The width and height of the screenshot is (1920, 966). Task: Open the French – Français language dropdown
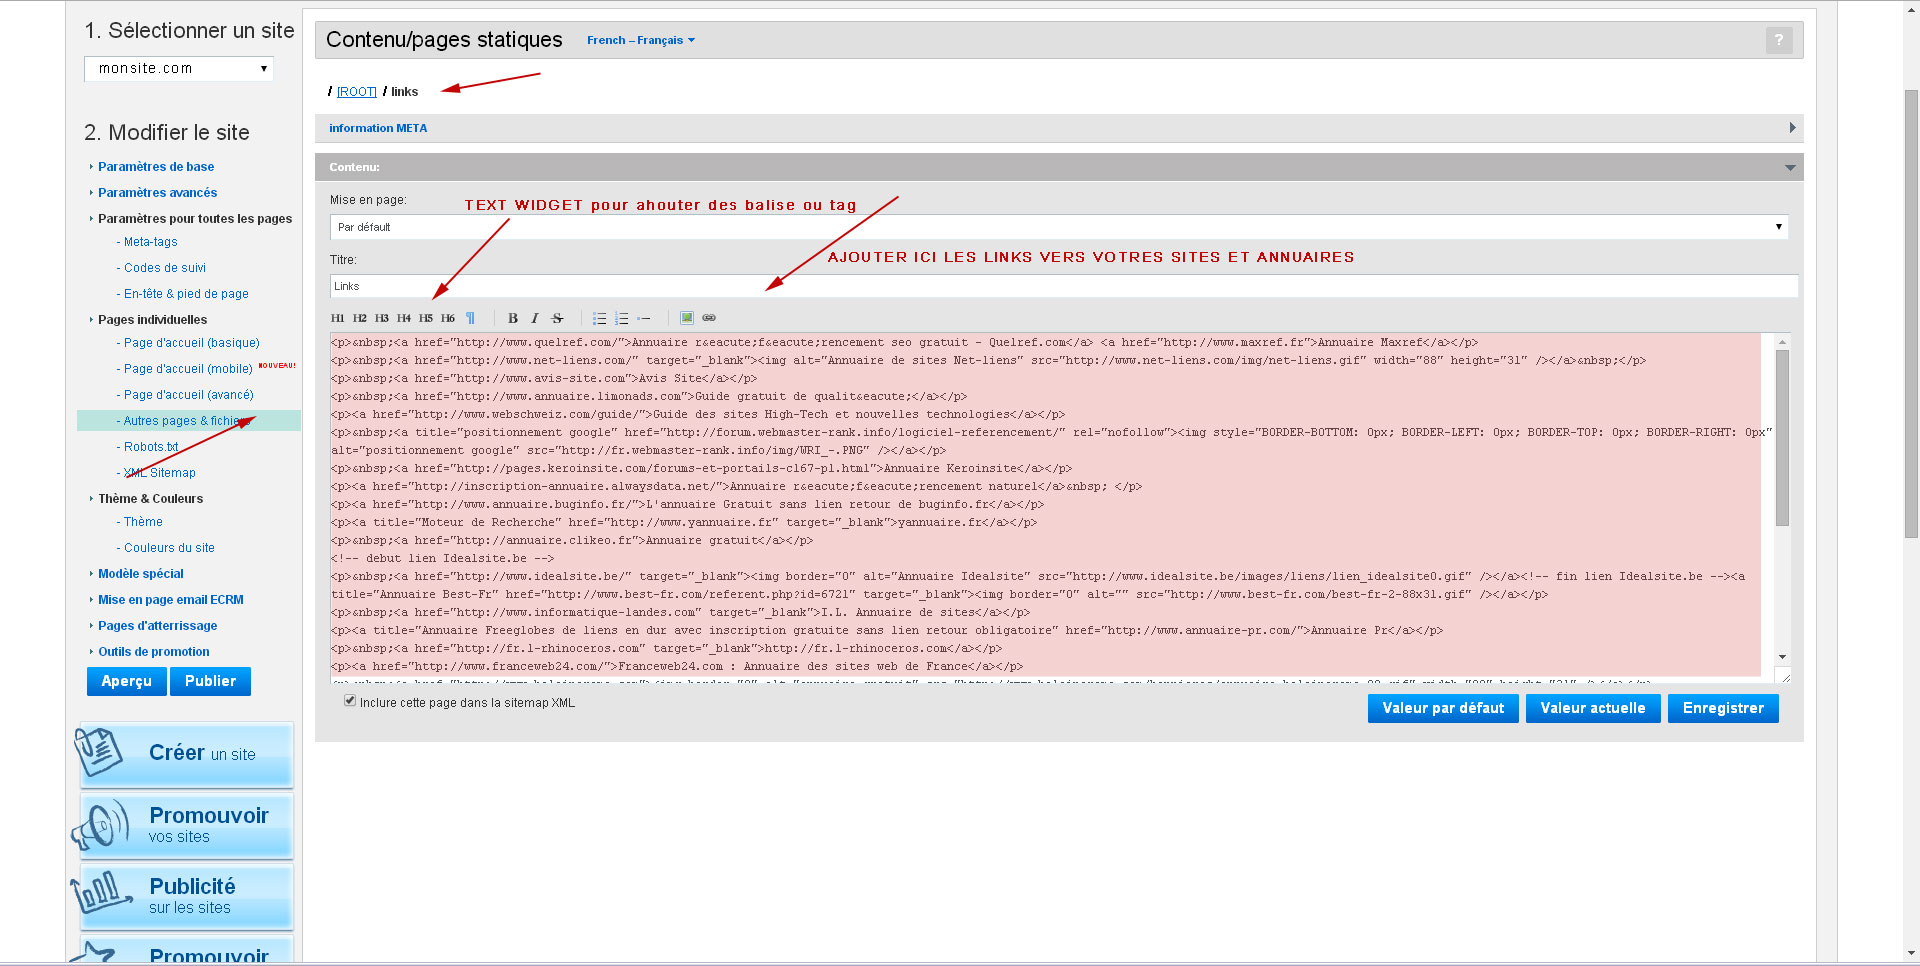tap(640, 40)
